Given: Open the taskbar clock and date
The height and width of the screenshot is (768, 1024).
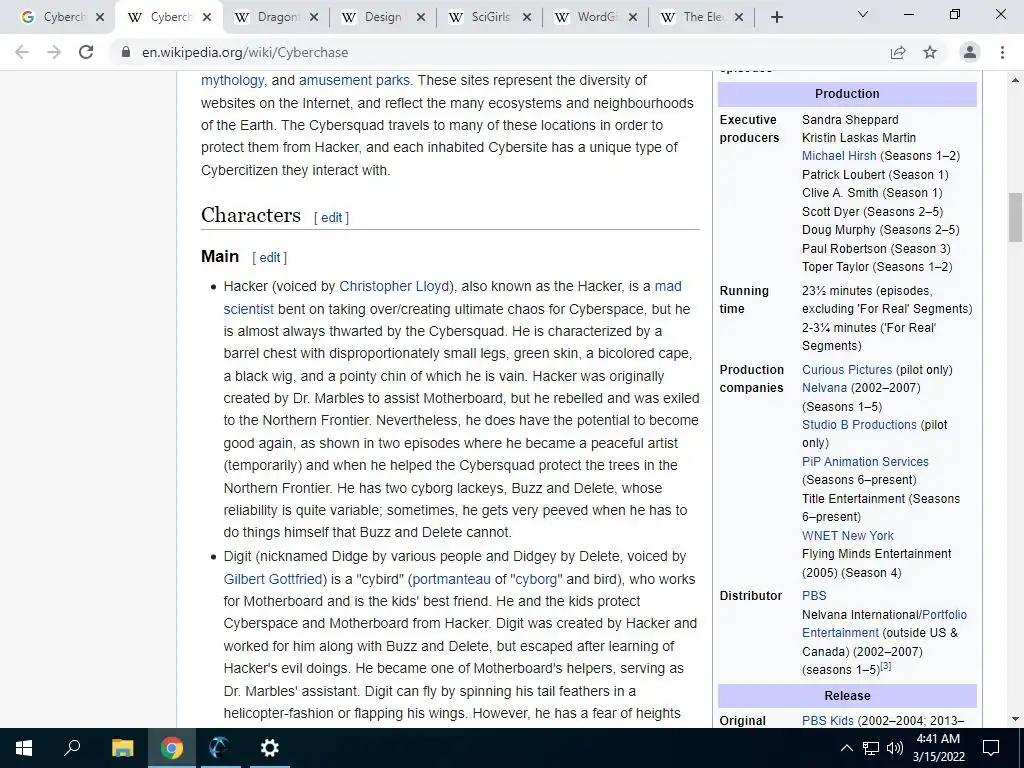Looking at the screenshot, I should [938, 748].
